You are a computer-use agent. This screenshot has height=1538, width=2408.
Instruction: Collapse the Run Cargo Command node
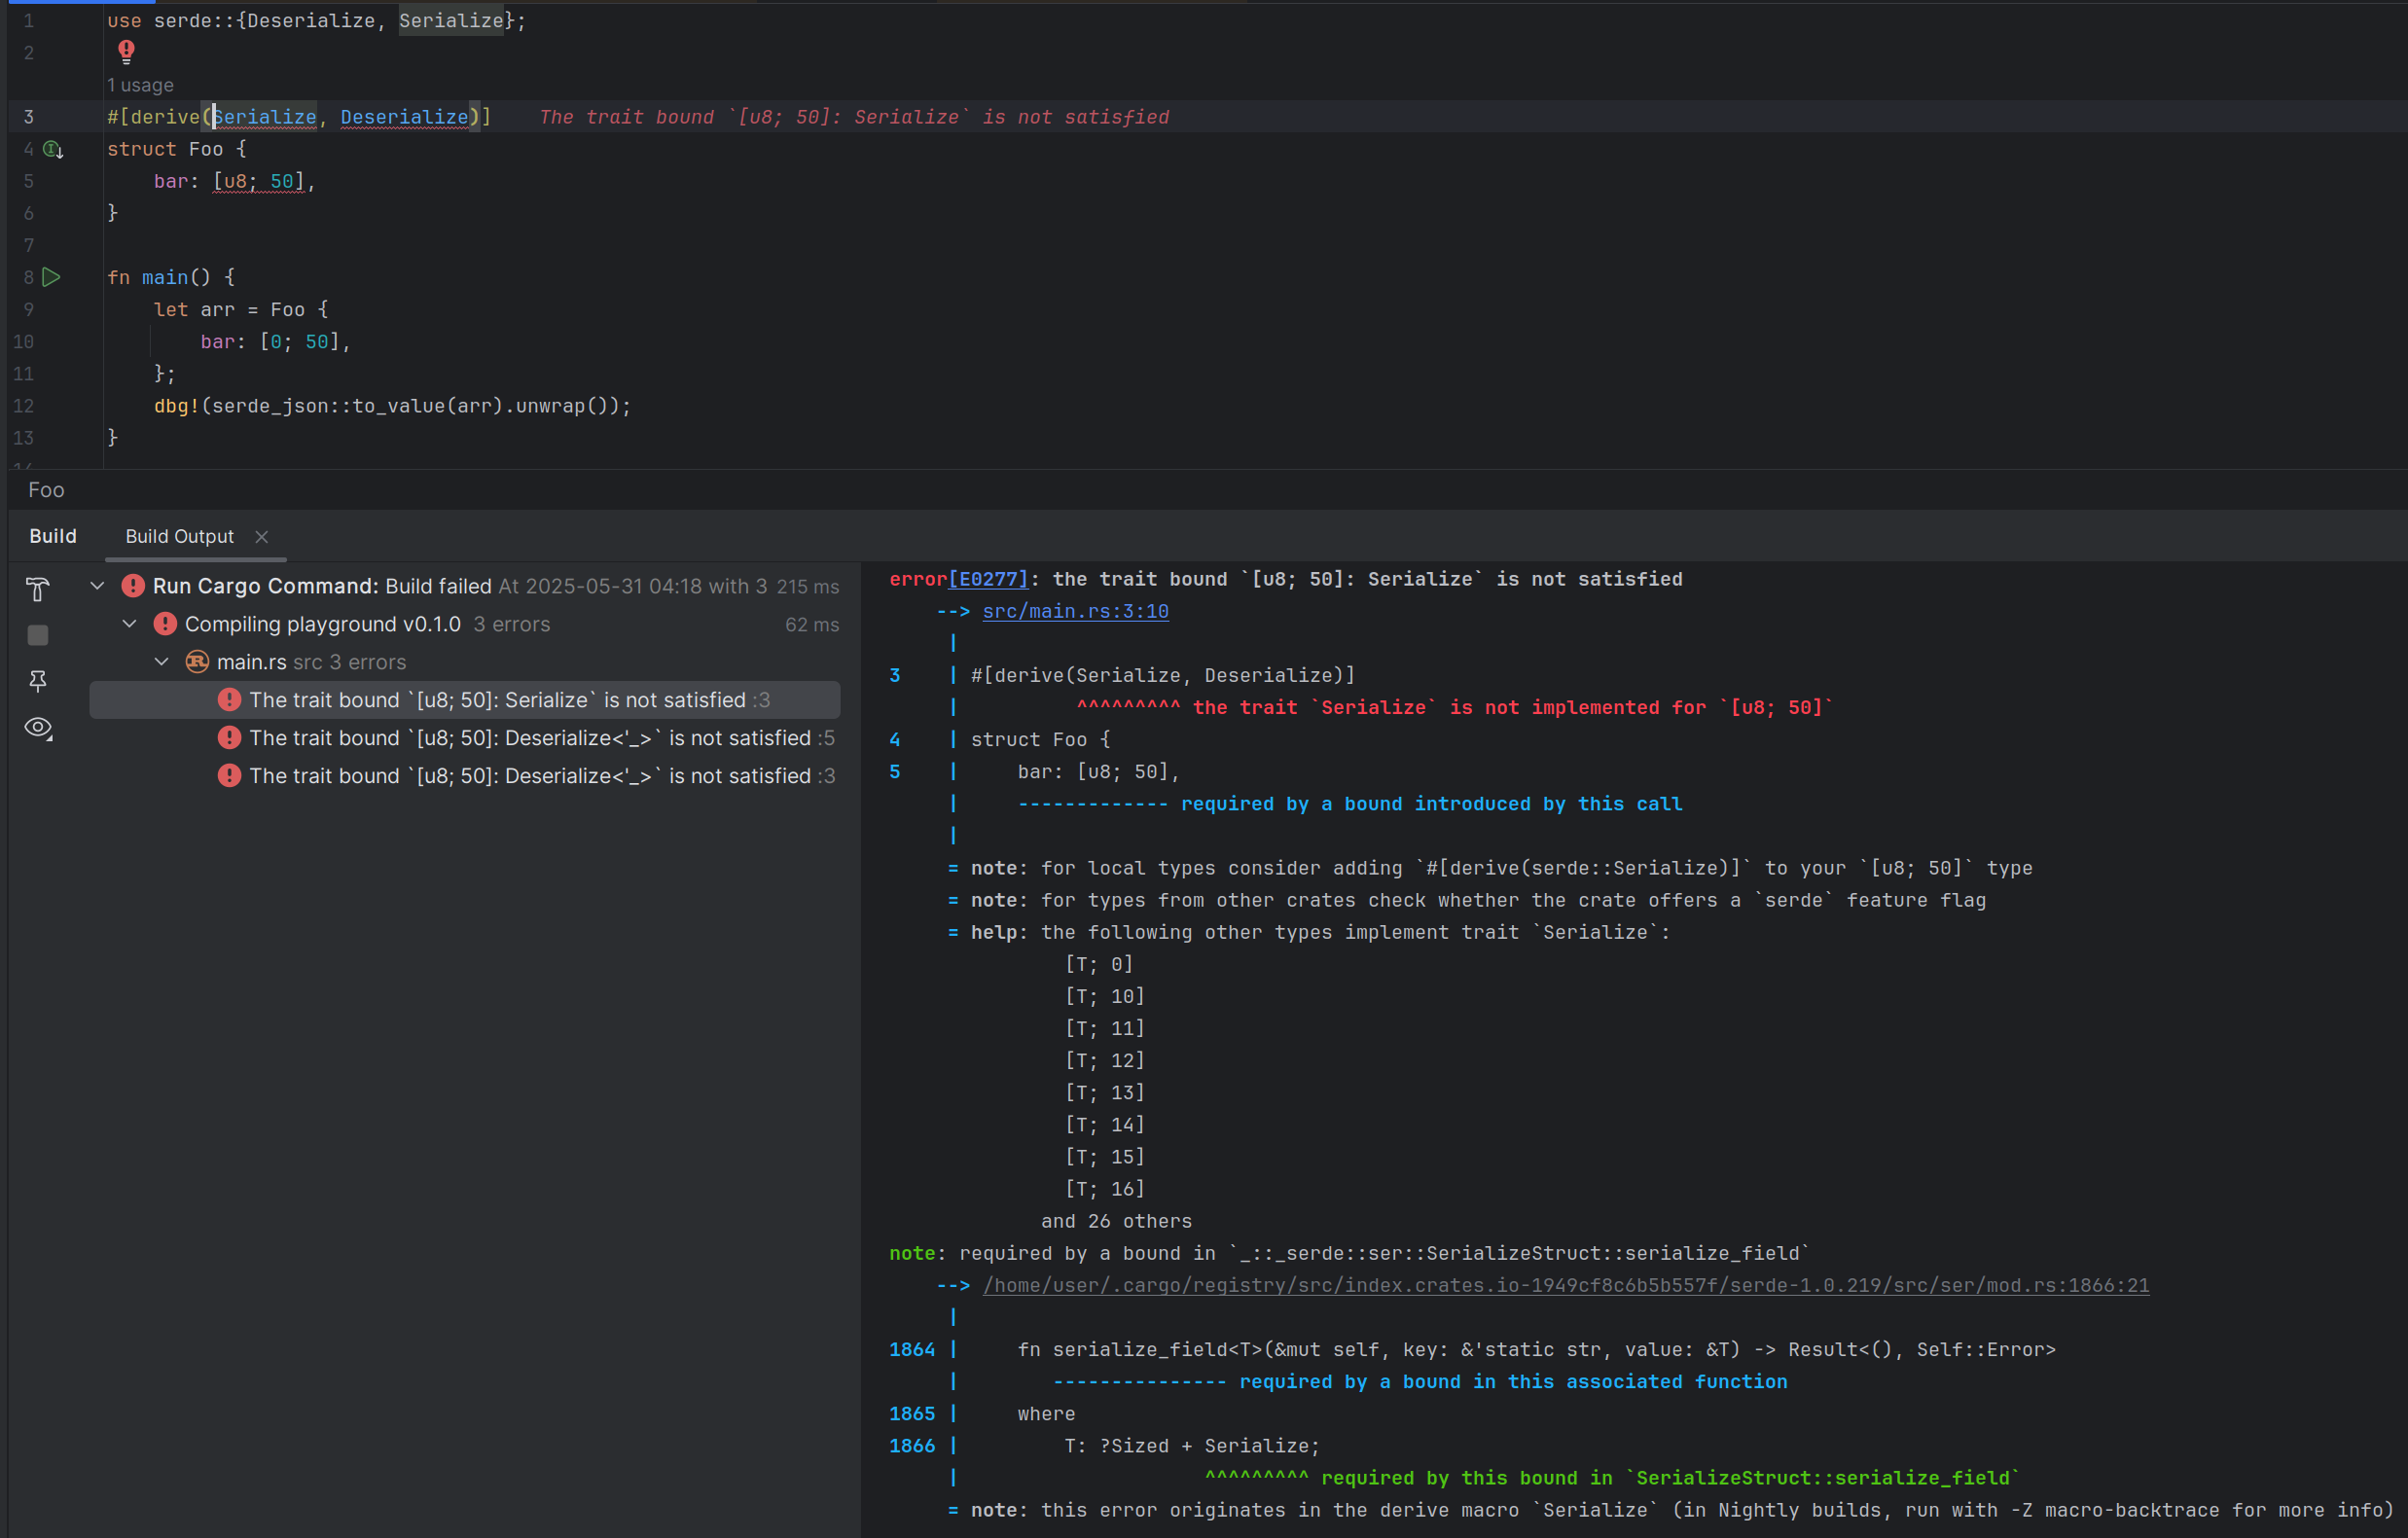tap(97, 586)
